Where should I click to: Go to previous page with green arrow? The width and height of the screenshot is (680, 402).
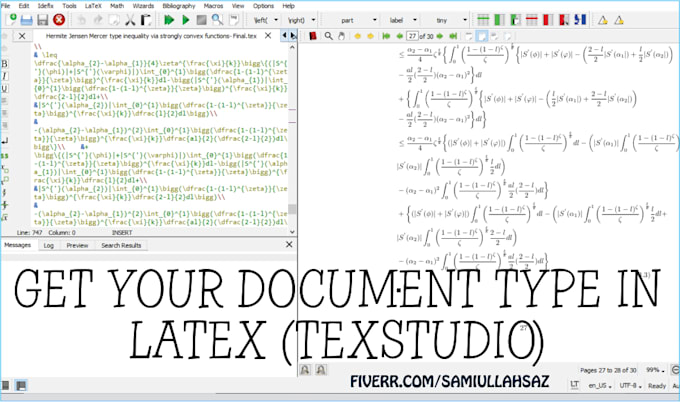pos(399,36)
